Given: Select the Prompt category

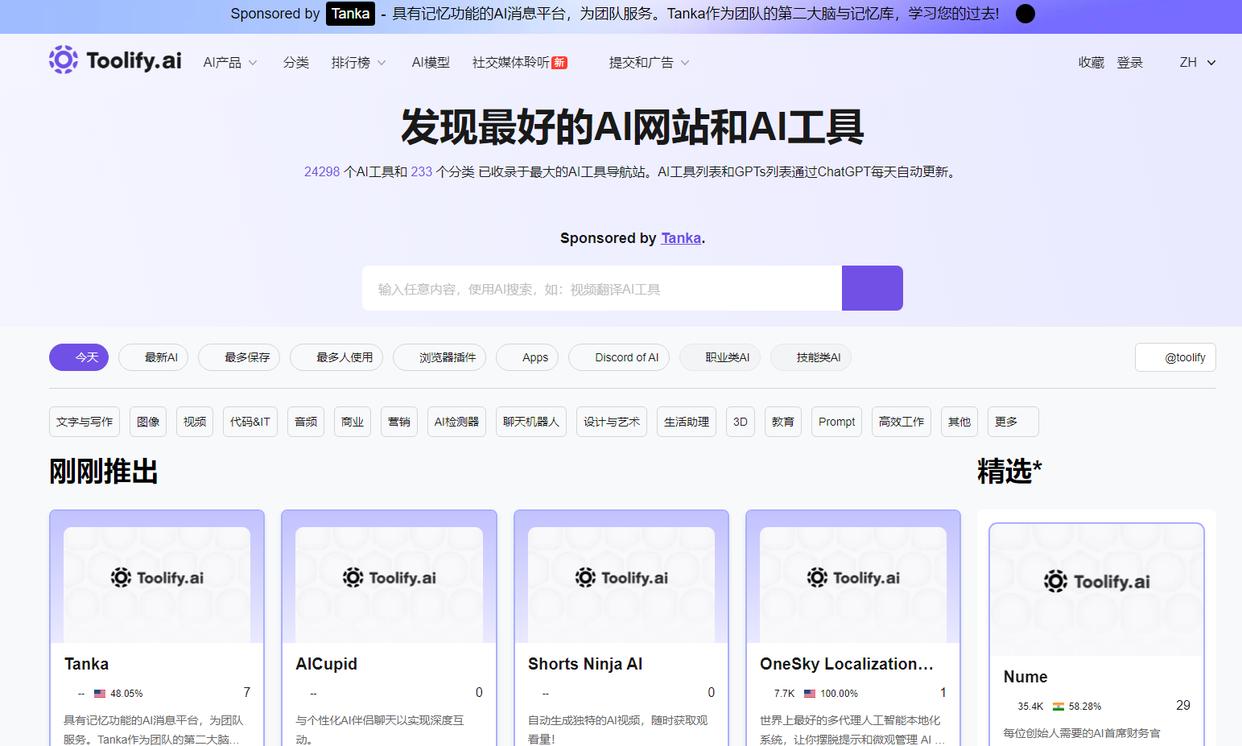Looking at the screenshot, I should 837,422.
